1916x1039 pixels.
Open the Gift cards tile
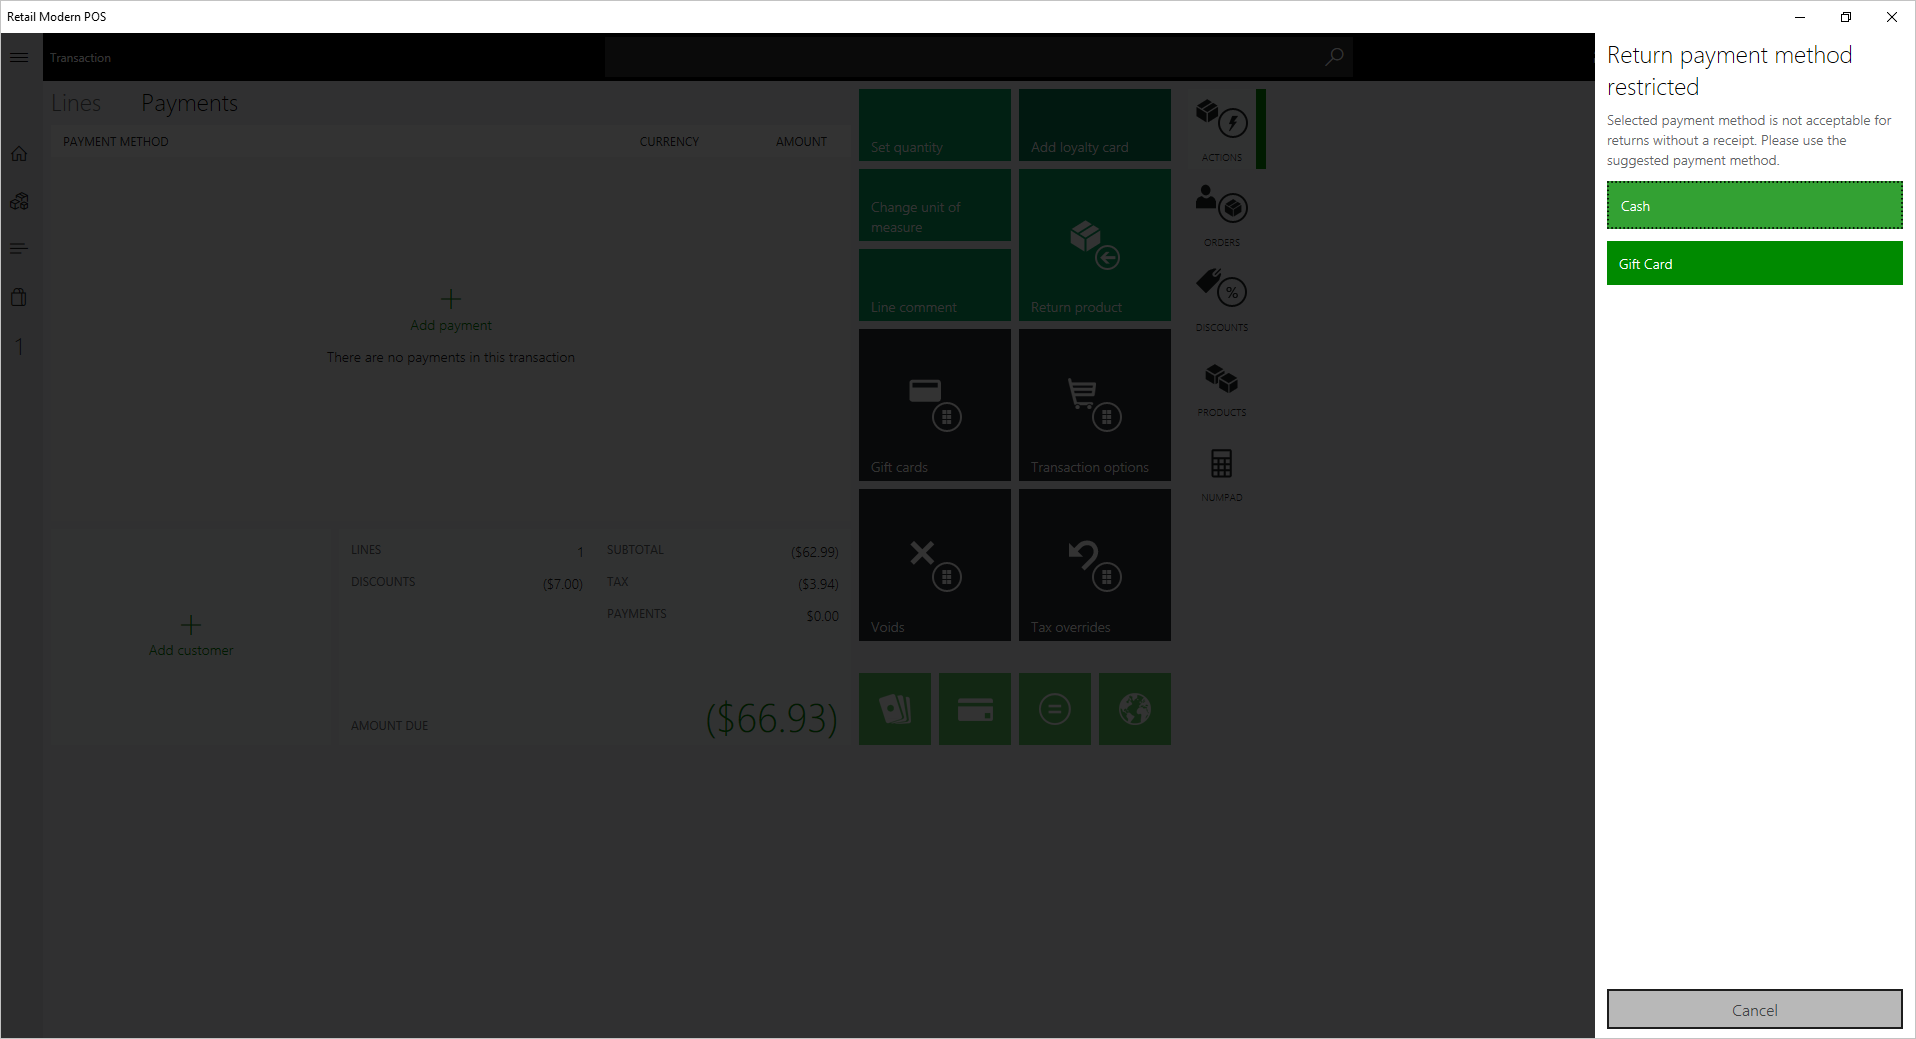(935, 405)
